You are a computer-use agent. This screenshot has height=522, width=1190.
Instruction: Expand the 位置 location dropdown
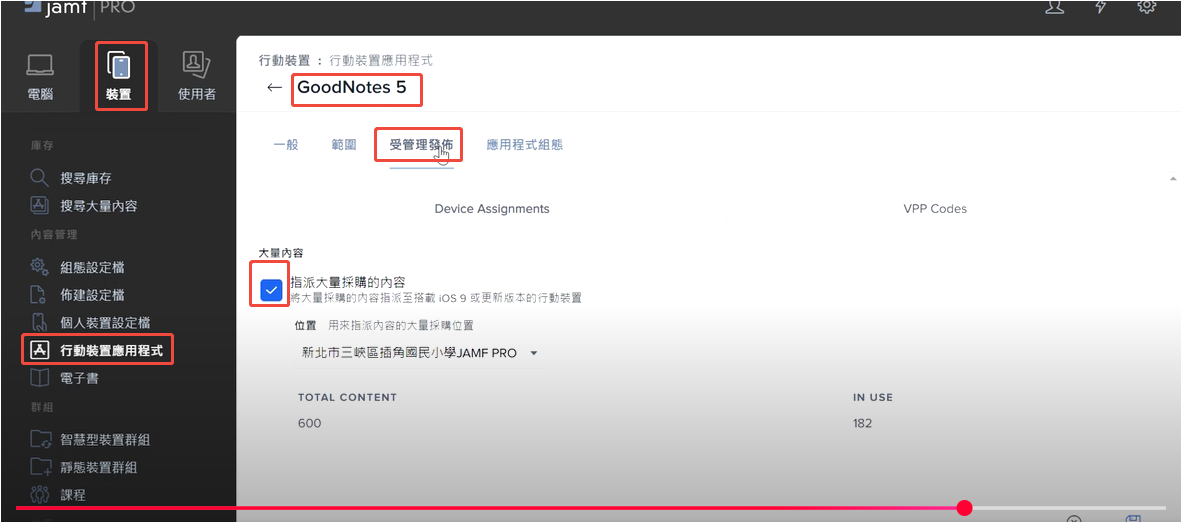[x=420, y=353]
